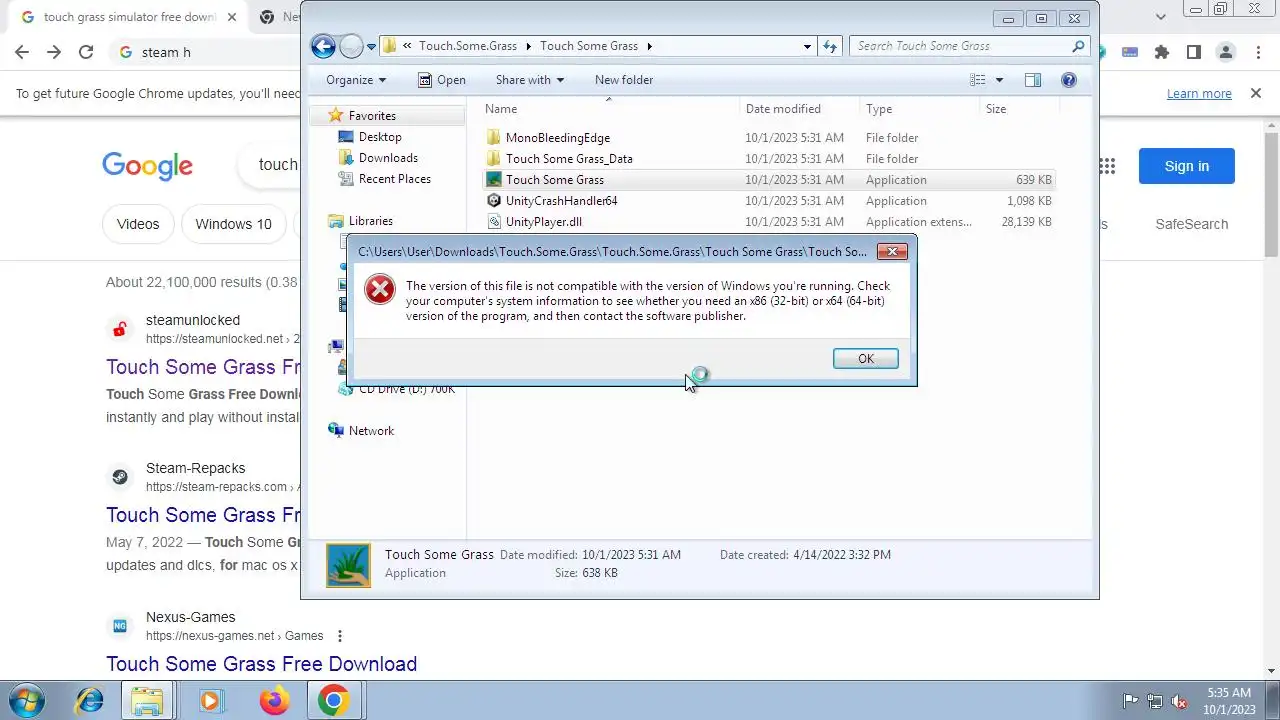The width and height of the screenshot is (1280, 720).
Task: Reload the page in Chrome
Action: (86, 52)
